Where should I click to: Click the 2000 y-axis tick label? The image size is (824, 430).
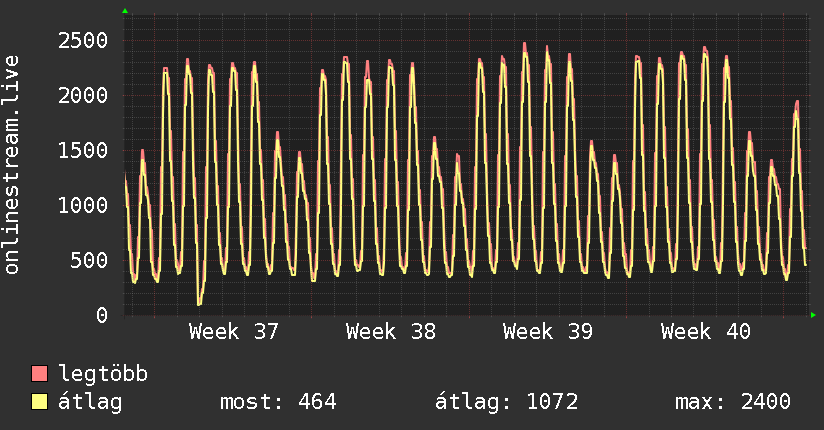coord(83,96)
